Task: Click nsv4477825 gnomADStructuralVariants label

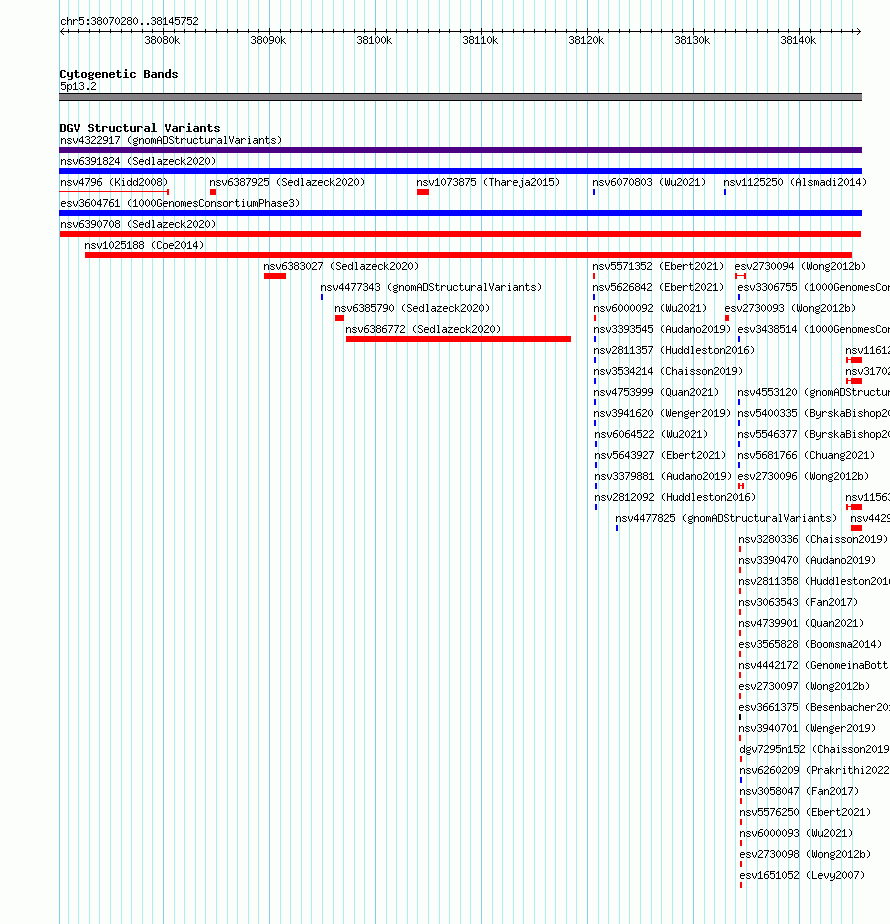Action: [726, 519]
